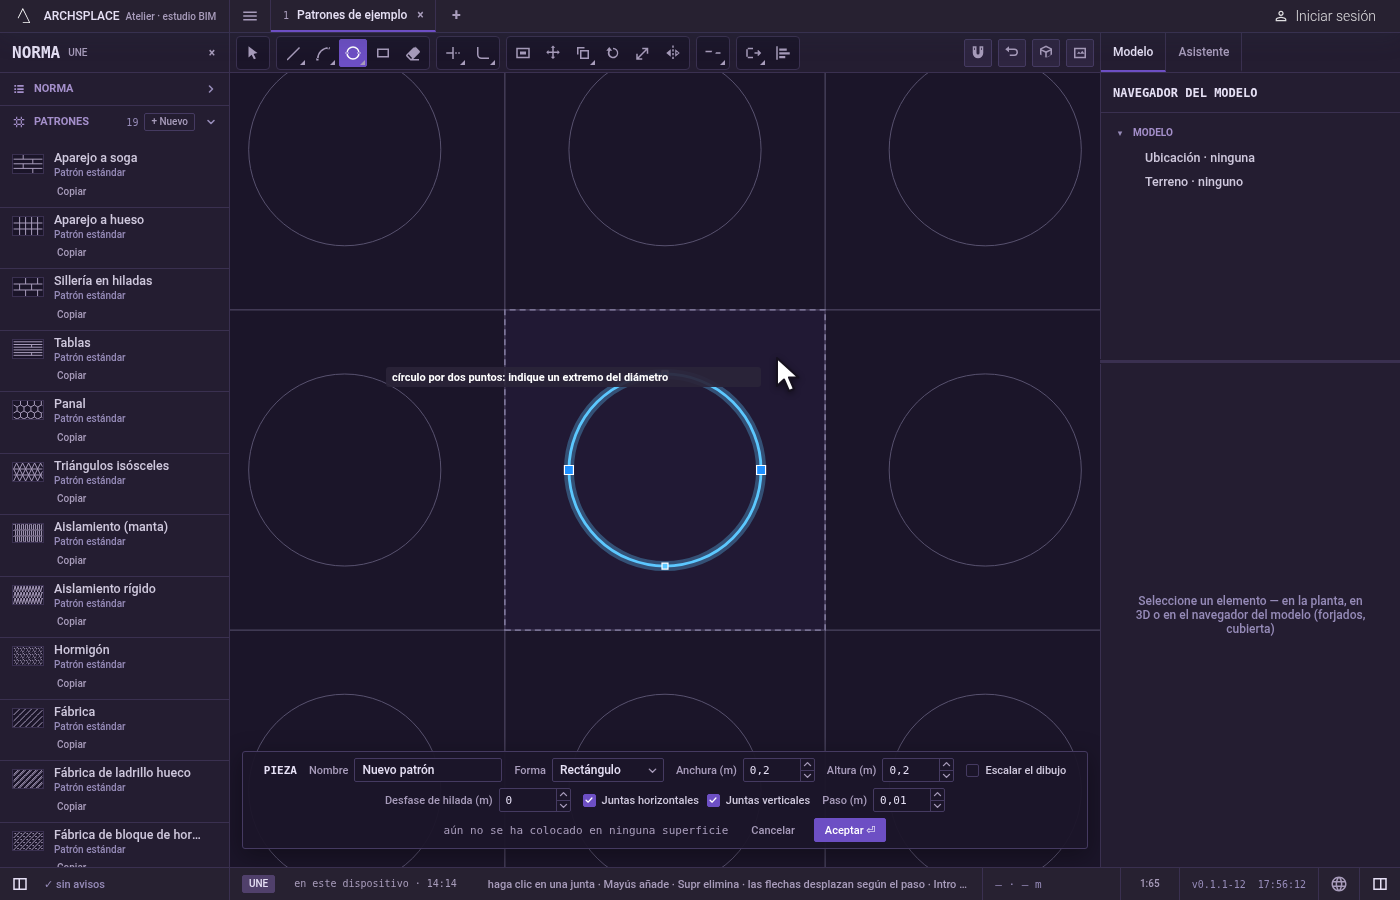1400x900 pixels.
Task: Edit the Nombre field
Action: click(428, 770)
